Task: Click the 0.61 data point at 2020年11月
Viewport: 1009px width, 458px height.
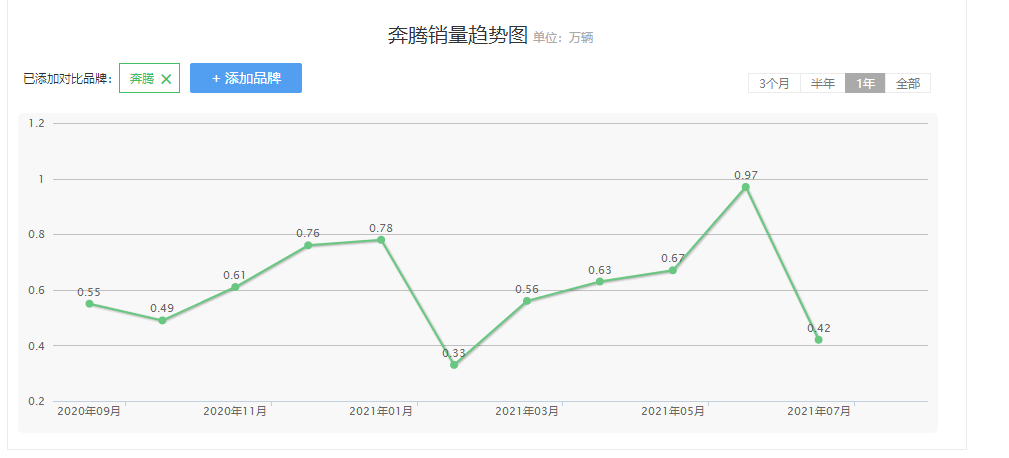Action: coord(235,287)
